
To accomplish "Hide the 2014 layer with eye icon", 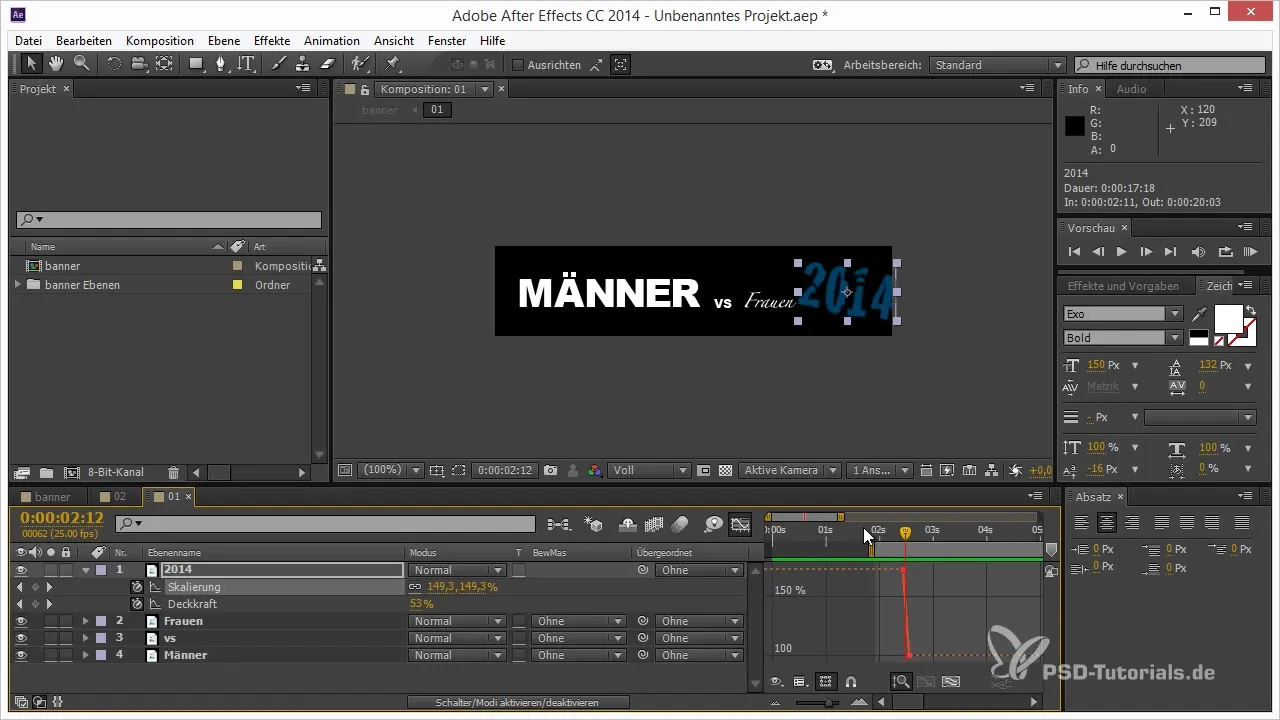I will point(21,570).
